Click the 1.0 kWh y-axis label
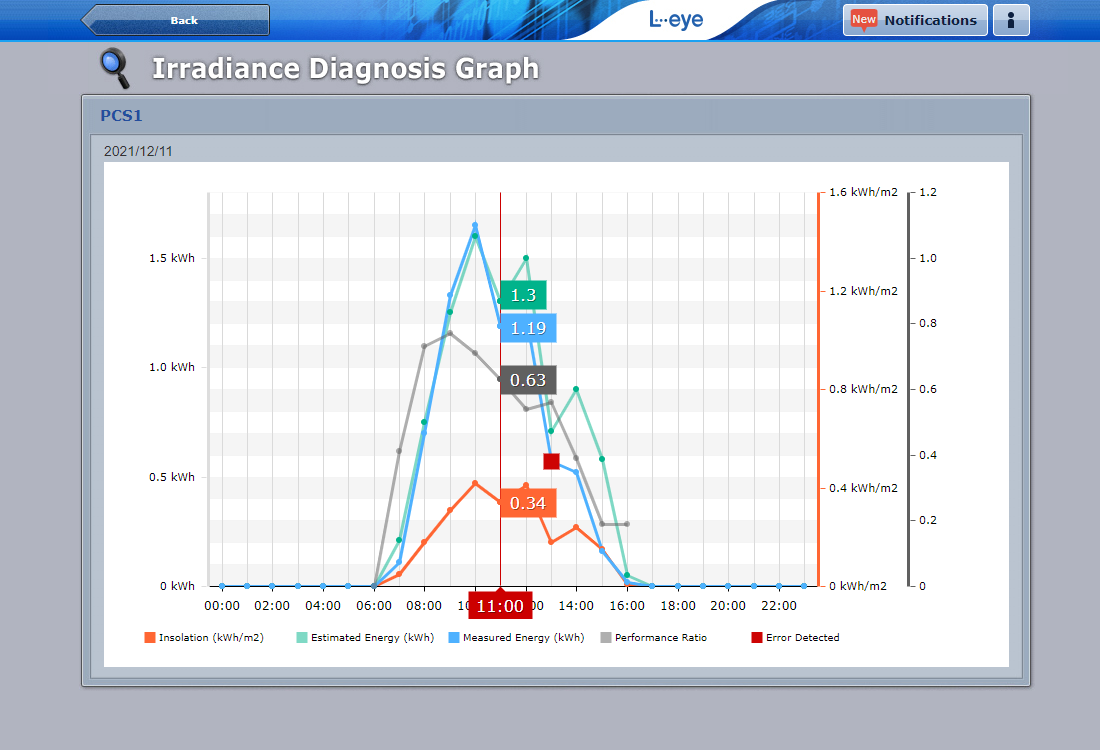This screenshot has width=1100, height=750. [x=172, y=367]
